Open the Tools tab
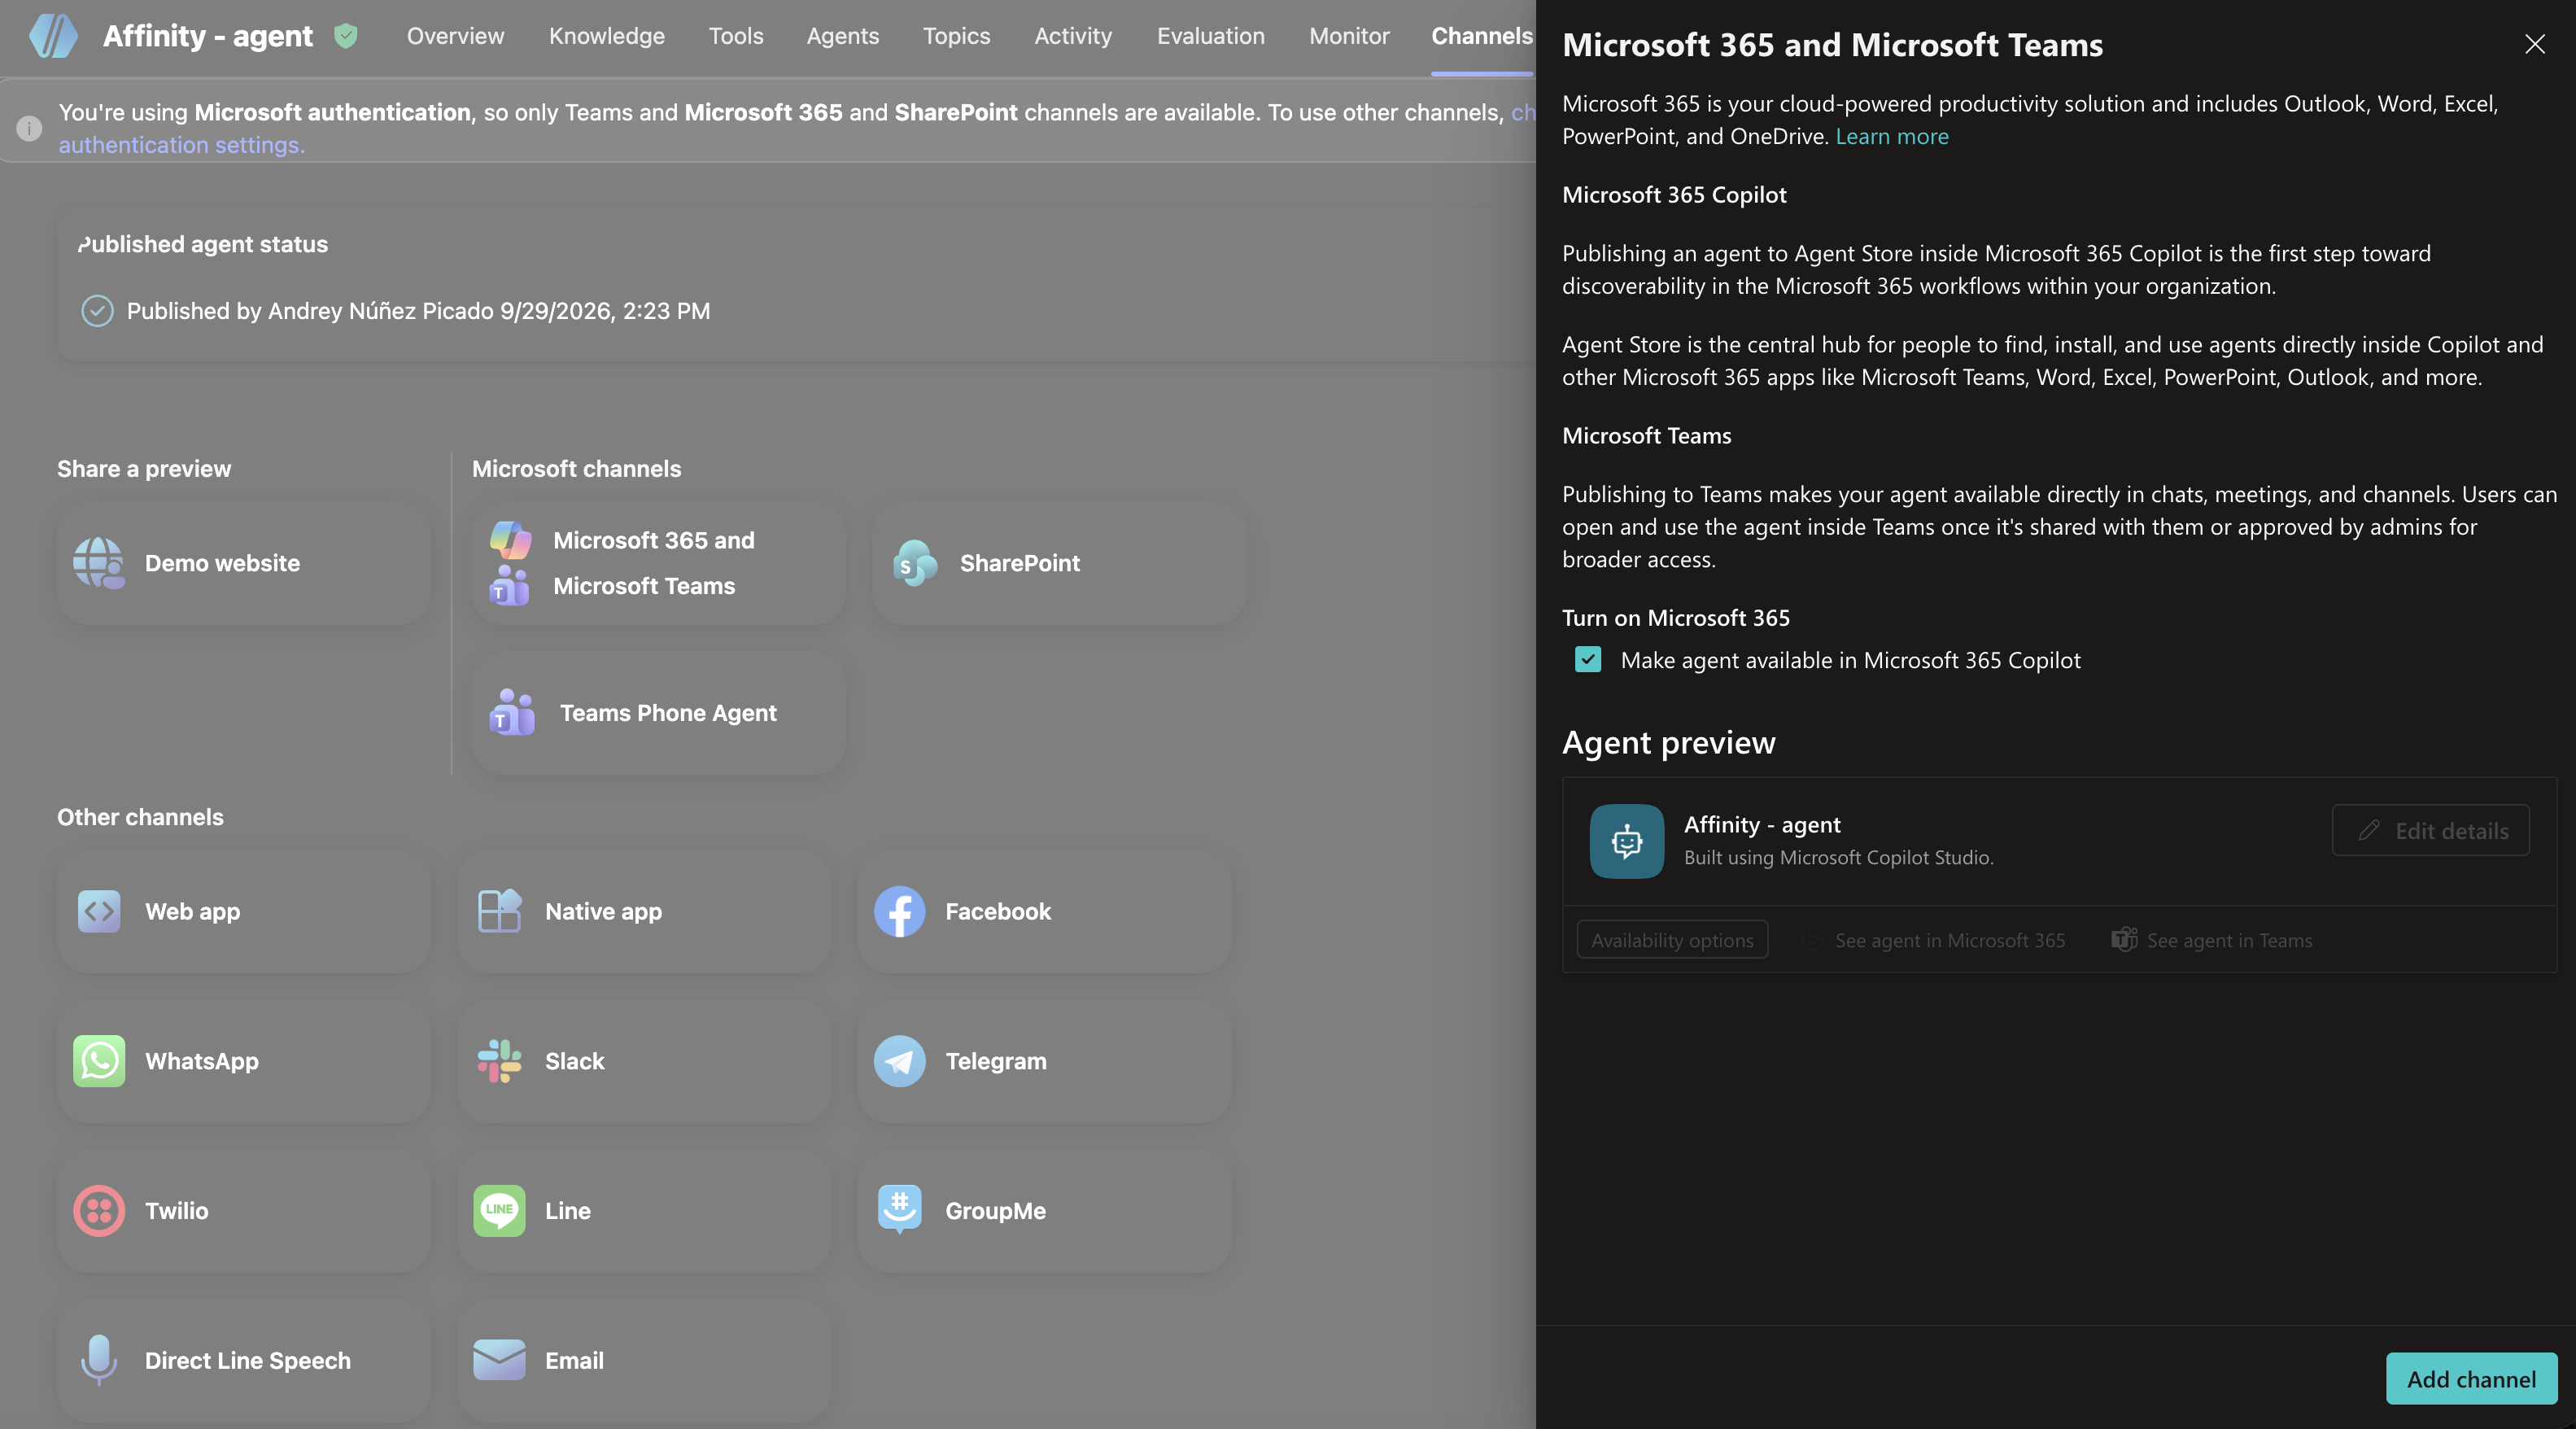Viewport: 2576px width, 1429px height. (736, 36)
